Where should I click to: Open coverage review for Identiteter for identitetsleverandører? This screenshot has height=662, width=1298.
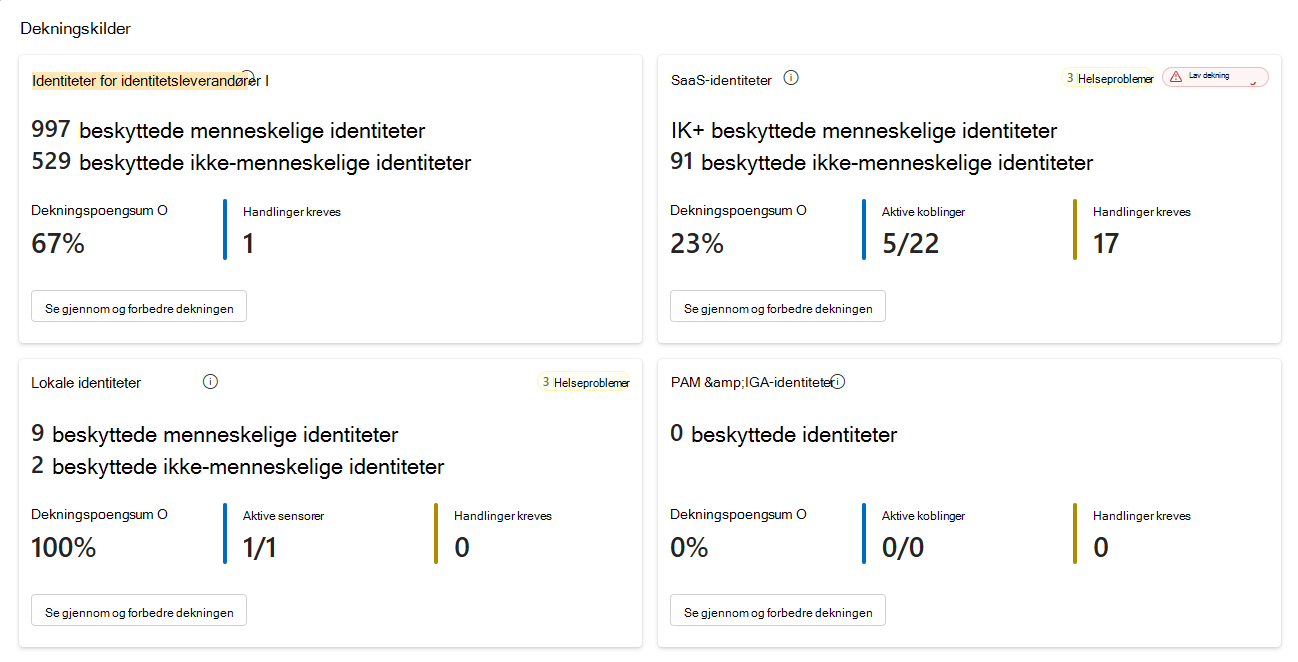[x=138, y=306]
